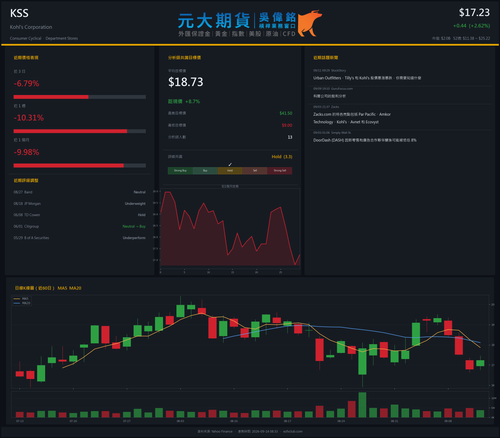This screenshot has width=500, height=438.
Task: Open the DoorDash (DASH) news headline
Action: 365,140
